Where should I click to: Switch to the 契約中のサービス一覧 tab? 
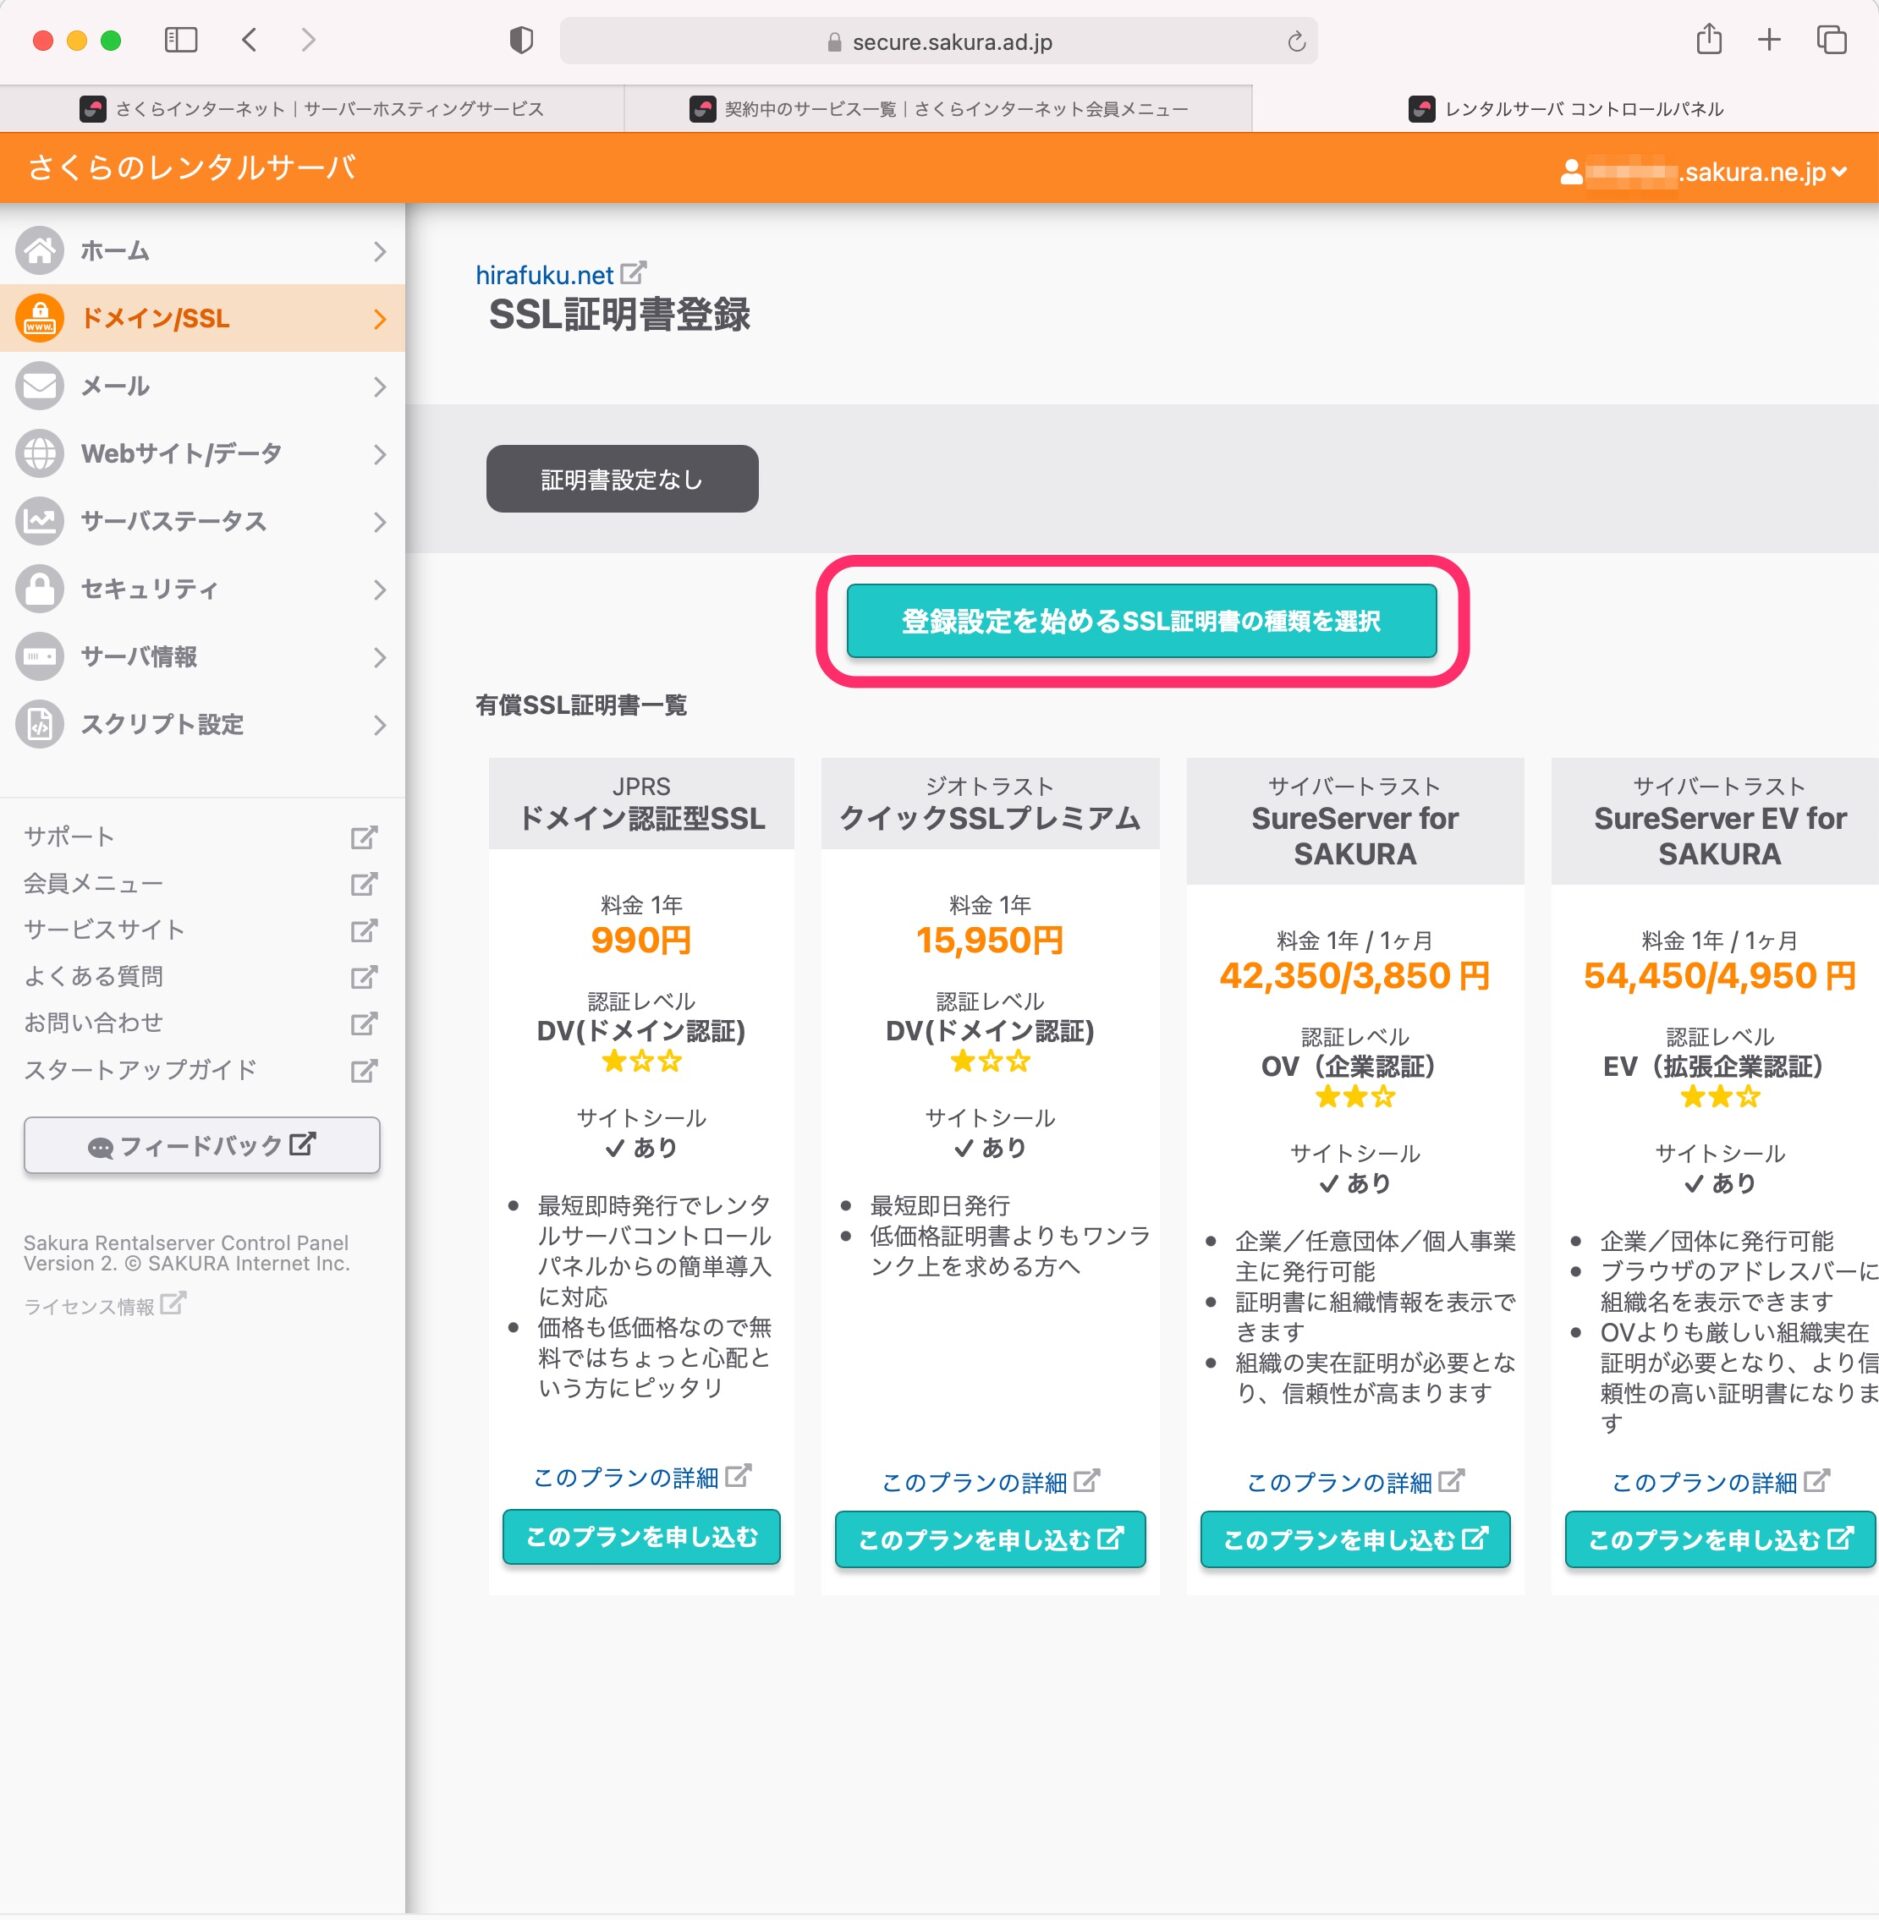click(938, 109)
